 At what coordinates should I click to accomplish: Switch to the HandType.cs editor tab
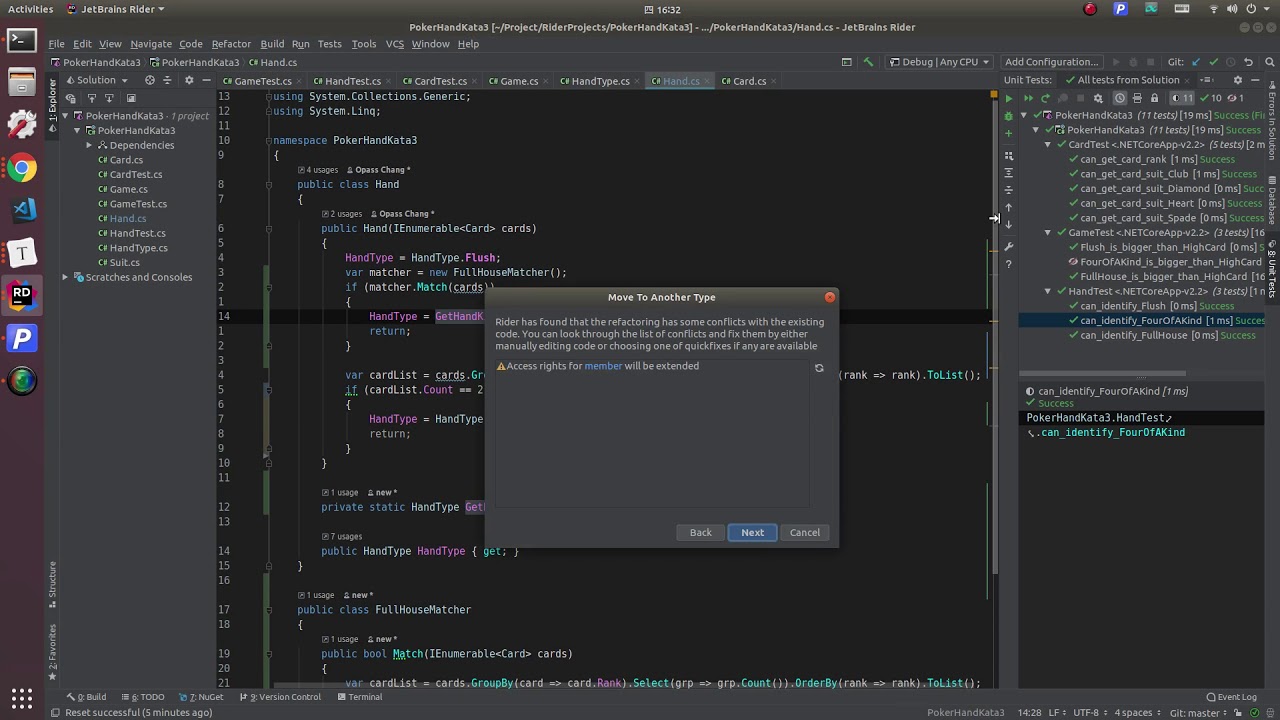pyautogui.click(x=600, y=81)
